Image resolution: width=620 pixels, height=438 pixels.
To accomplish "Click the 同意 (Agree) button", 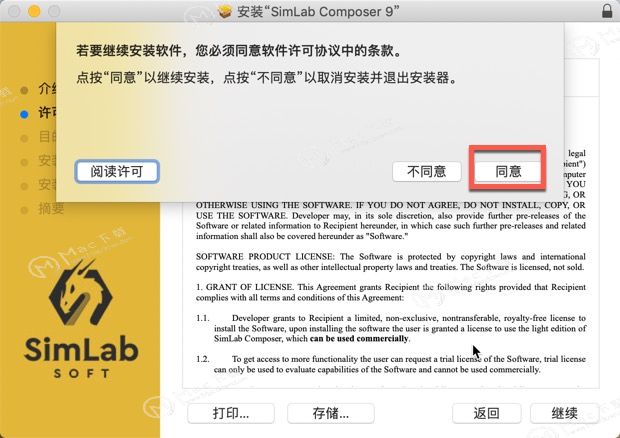I will (x=508, y=172).
